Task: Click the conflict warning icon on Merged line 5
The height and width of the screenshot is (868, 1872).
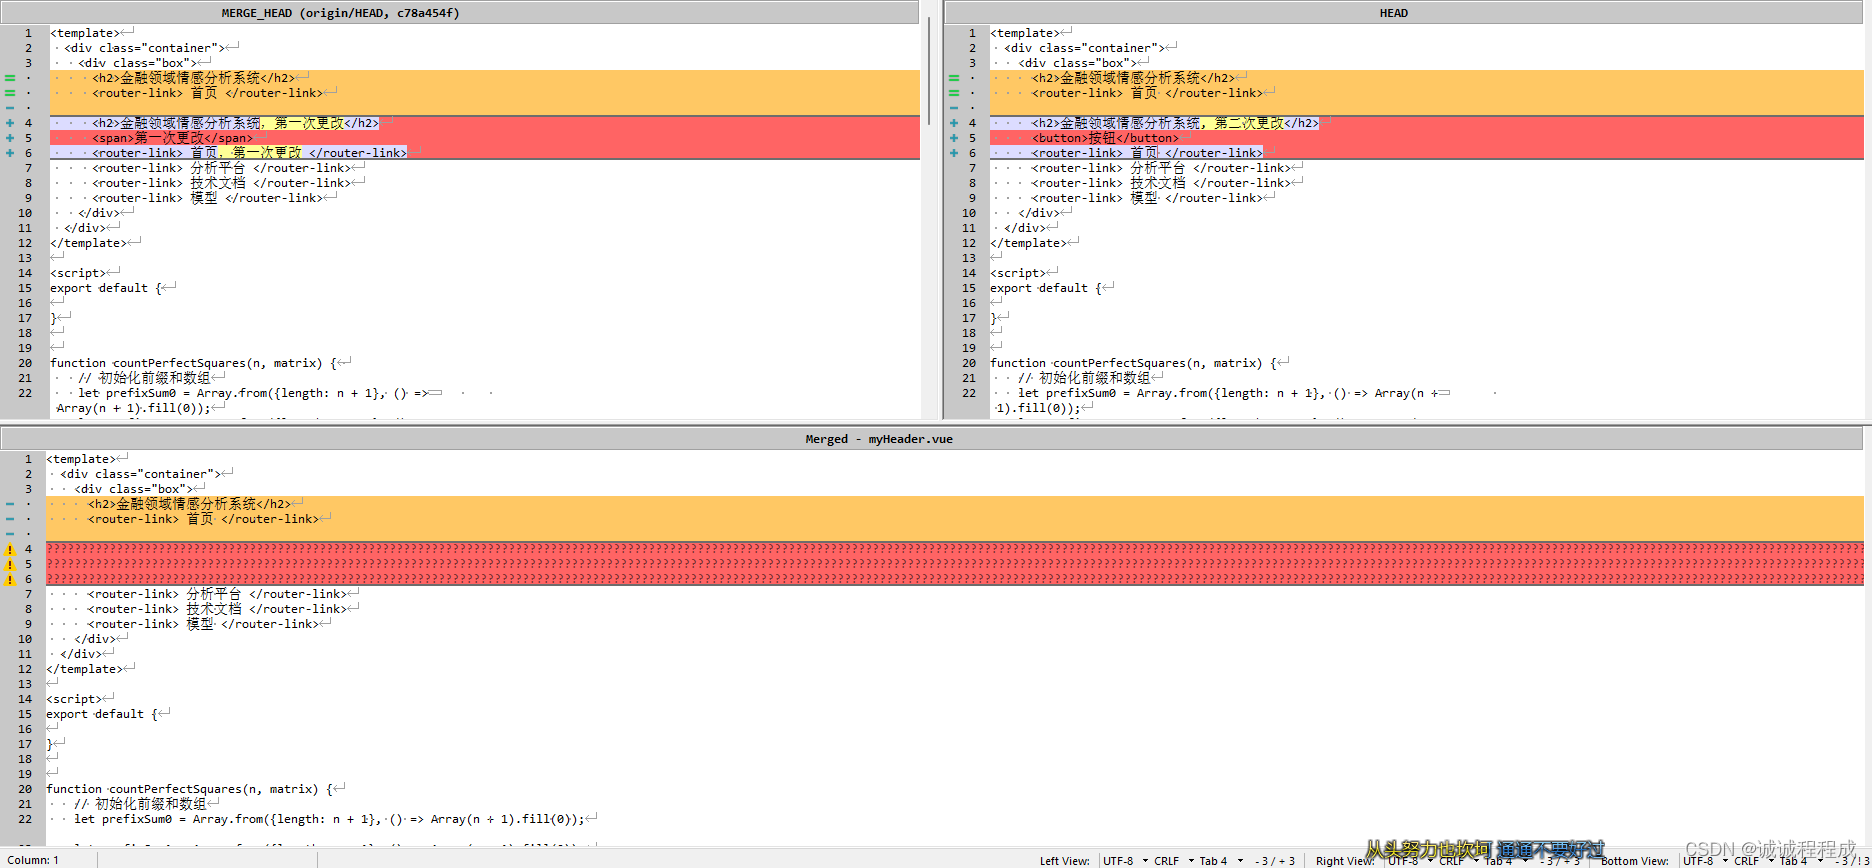Action: point(10,564)
